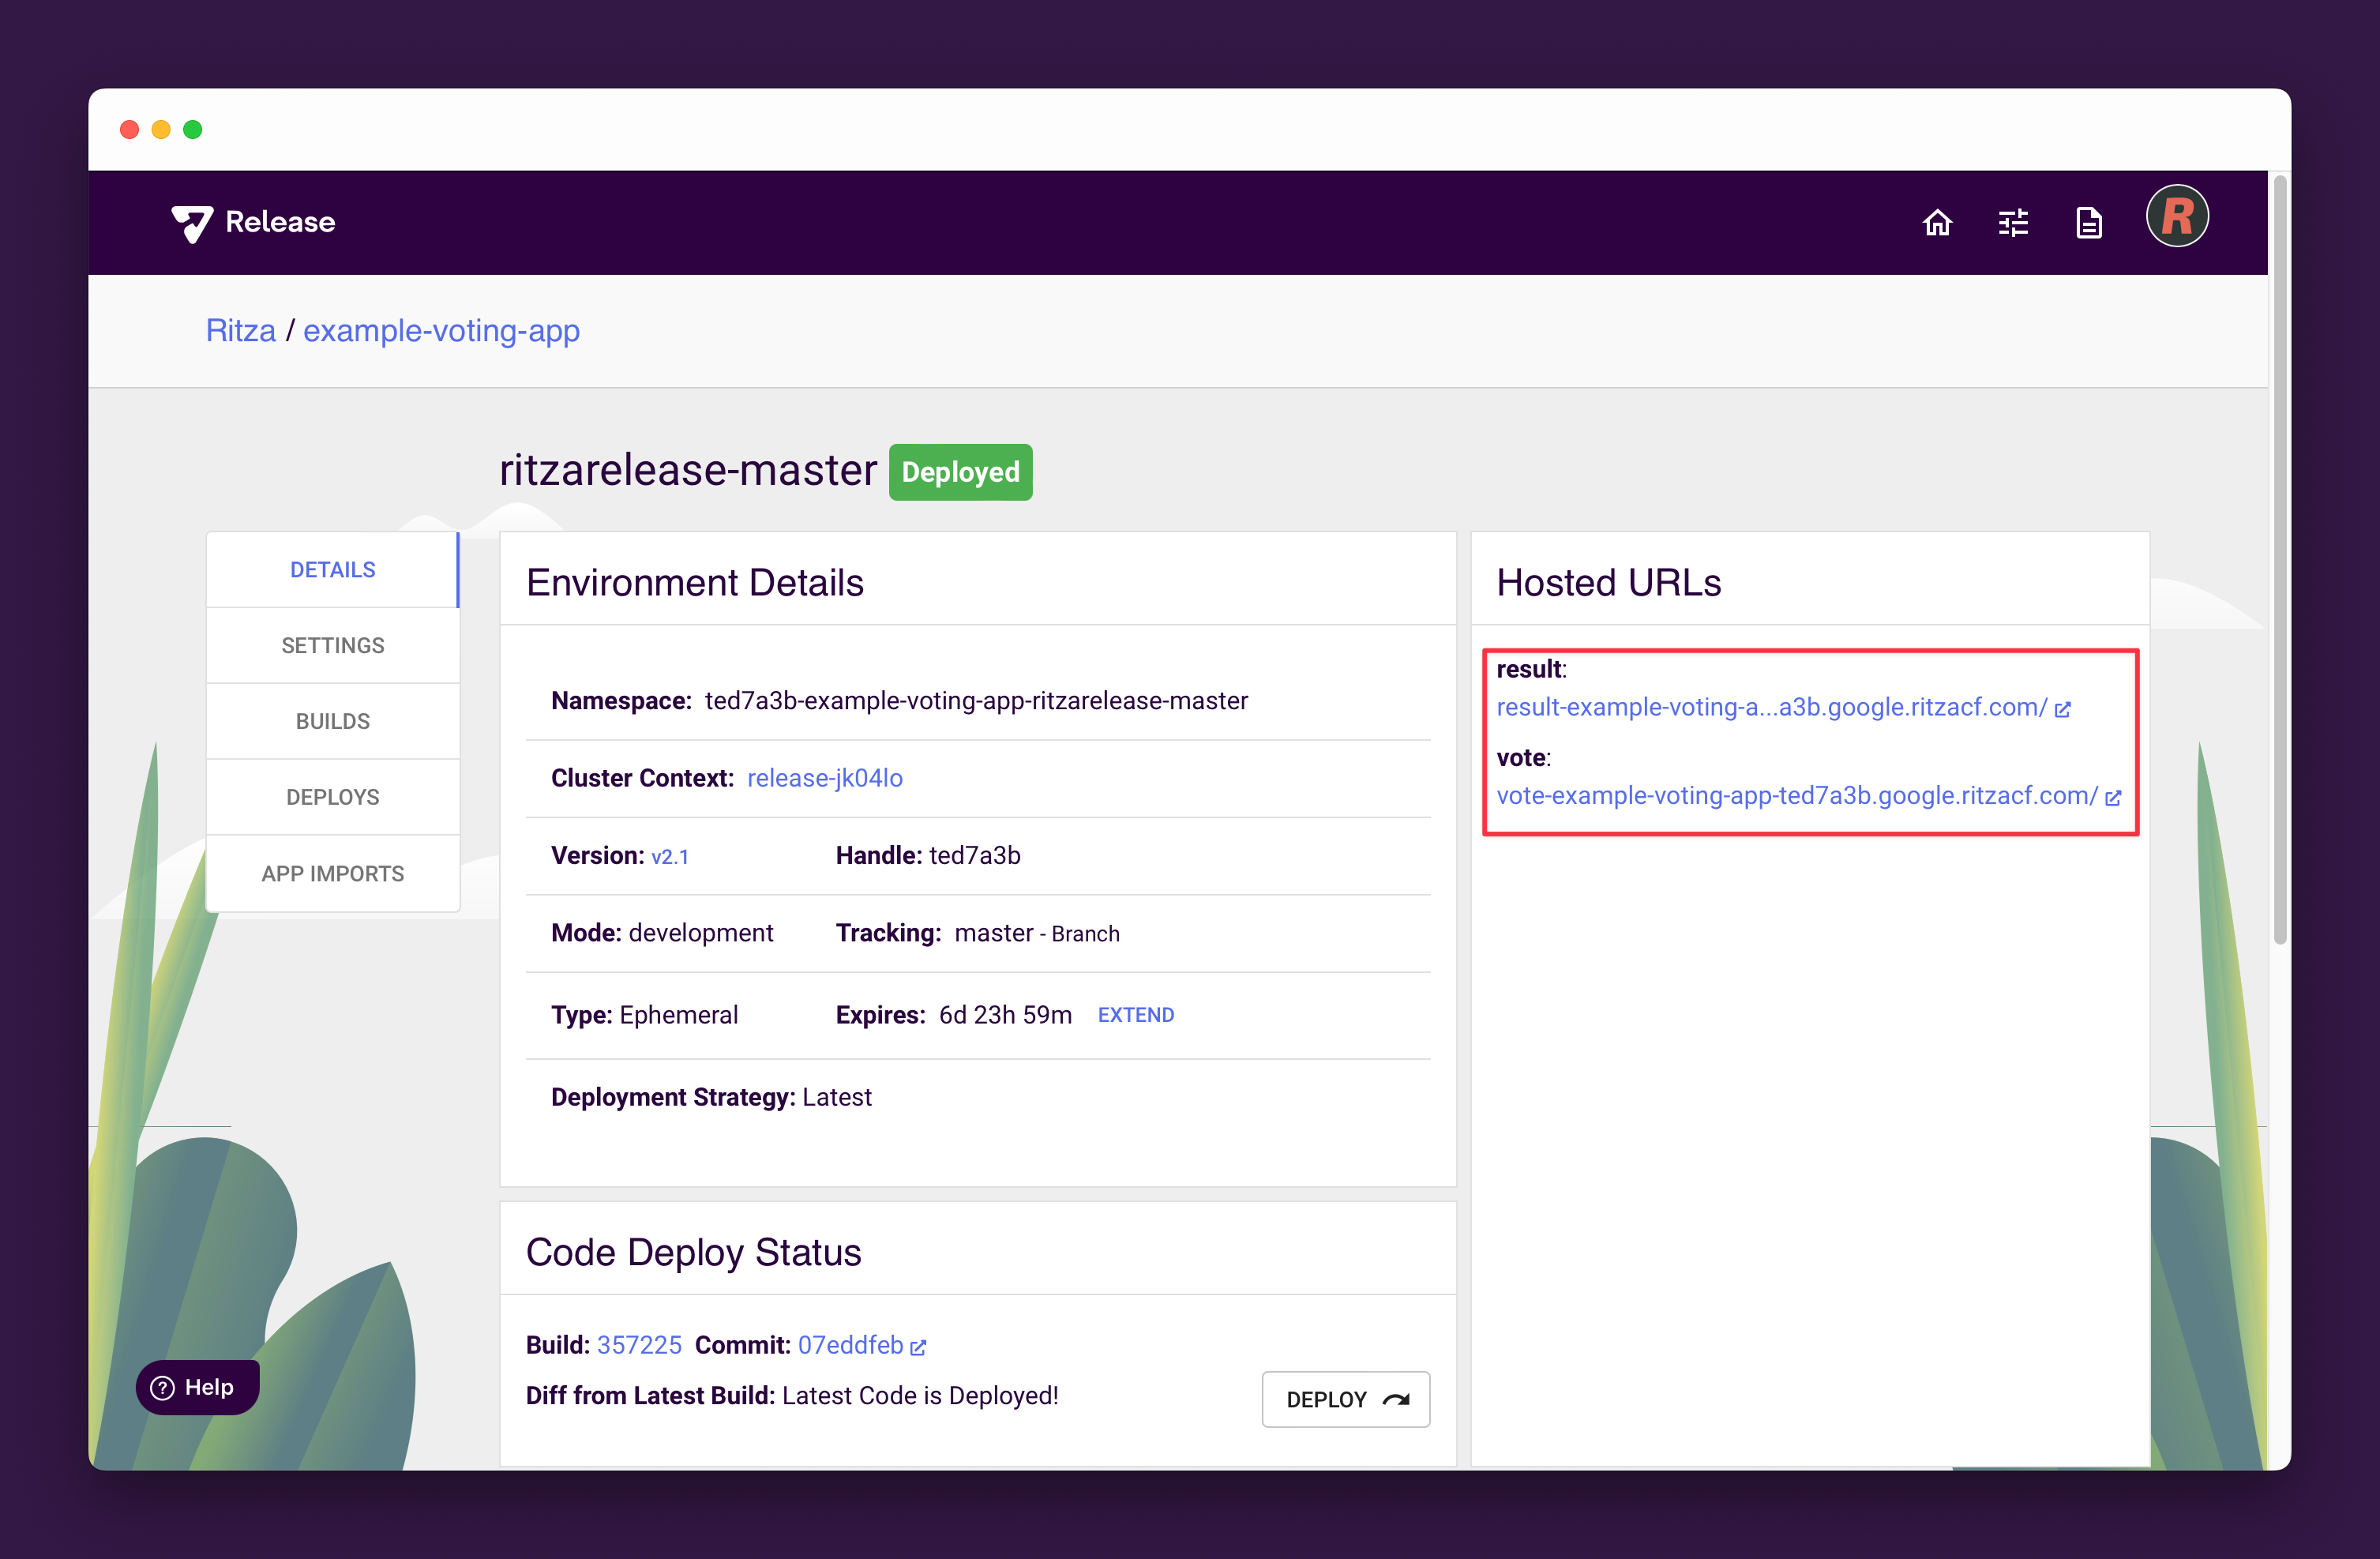Open the documentation page icon
Screen dimensions: 2380x1559
[2088, 222]
